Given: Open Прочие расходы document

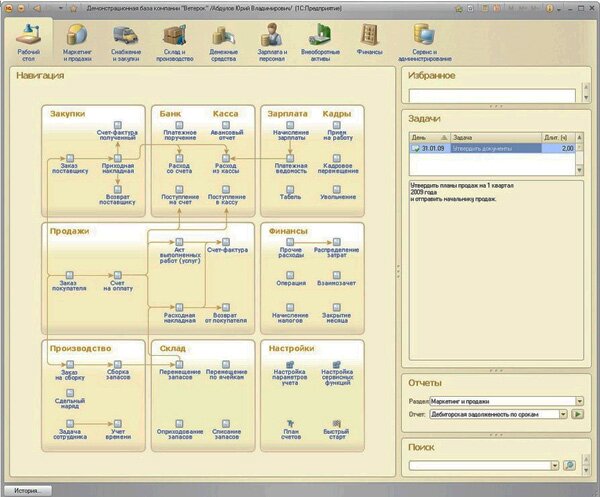Looking at the screenshot, I should (290, 248).
